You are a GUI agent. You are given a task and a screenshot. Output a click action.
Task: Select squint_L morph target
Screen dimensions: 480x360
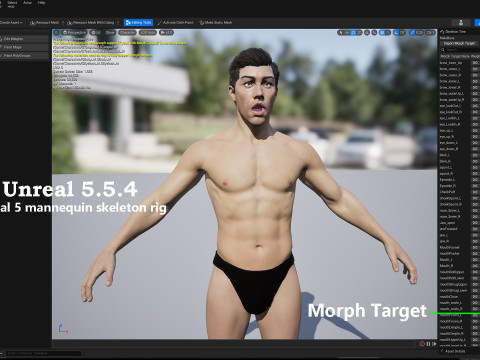446,167
